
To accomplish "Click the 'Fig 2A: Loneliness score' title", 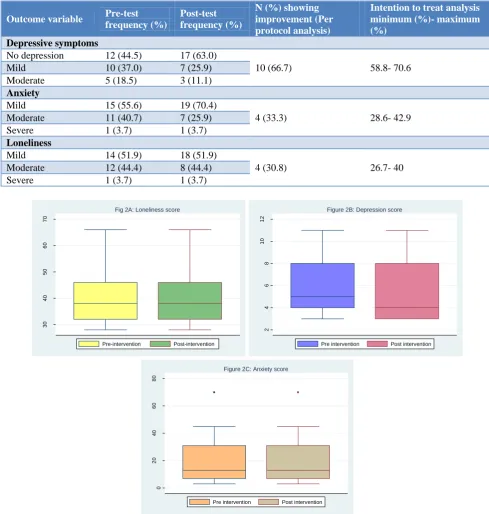I will coord(147,210).
